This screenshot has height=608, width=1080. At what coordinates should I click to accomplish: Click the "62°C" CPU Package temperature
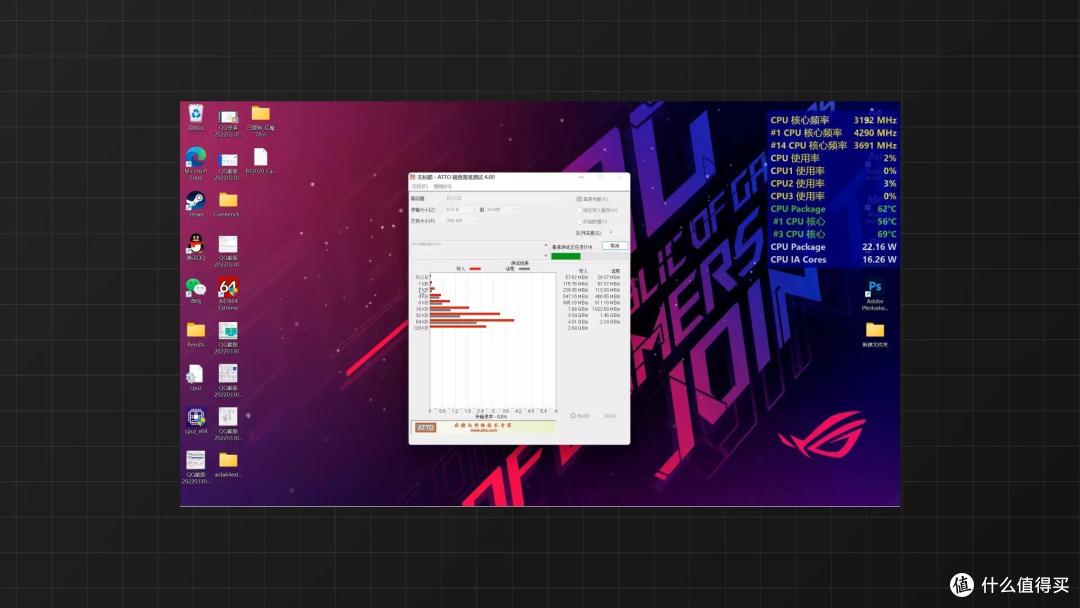coord(886,209)
